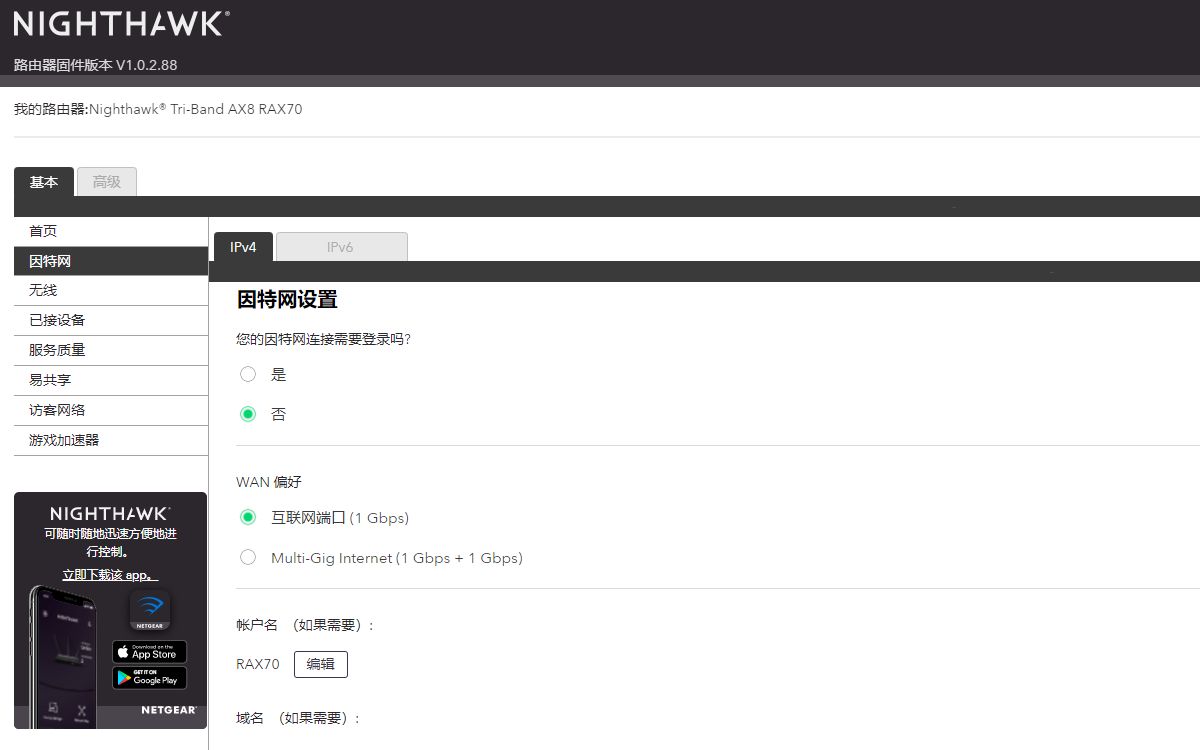This screenshot has height=750, width=1200.
Task: Open the Google Play download badge
Action: (x=149, y=678)
